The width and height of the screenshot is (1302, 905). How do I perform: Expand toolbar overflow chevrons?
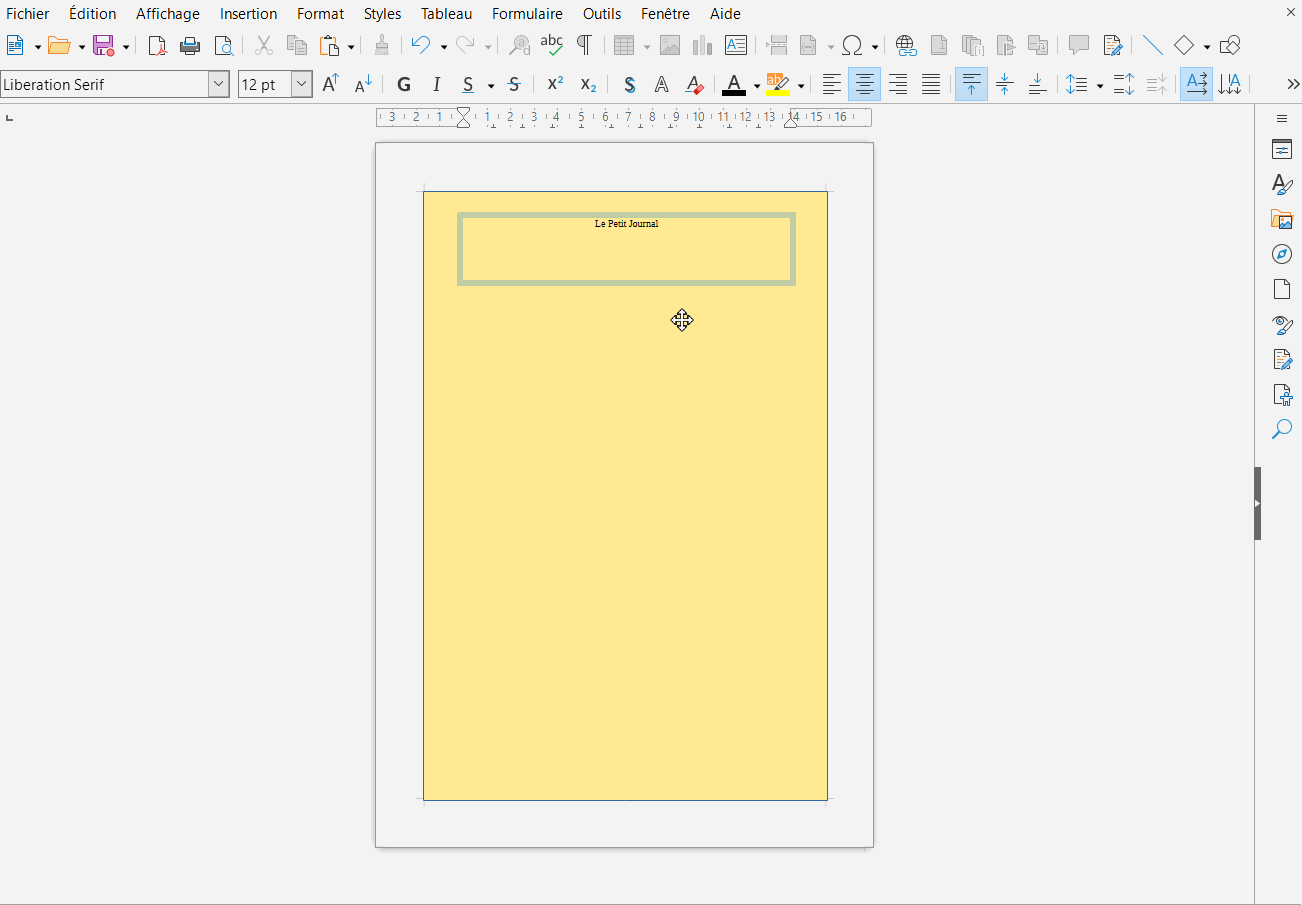click(1292, 85)
